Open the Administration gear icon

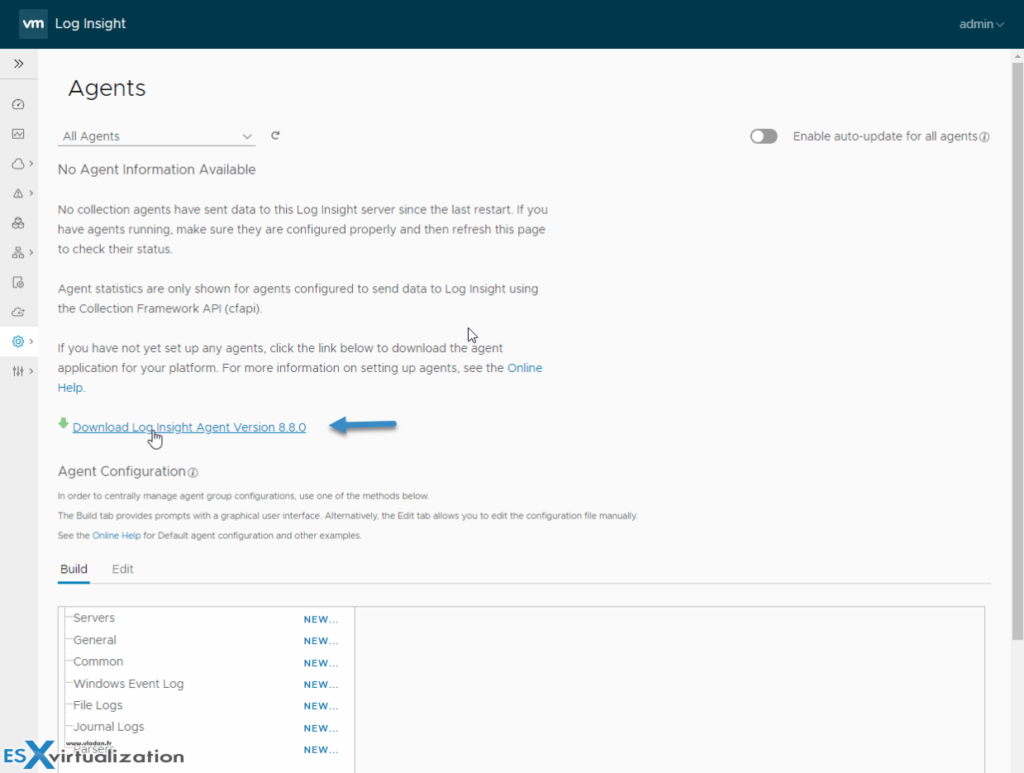19,341
